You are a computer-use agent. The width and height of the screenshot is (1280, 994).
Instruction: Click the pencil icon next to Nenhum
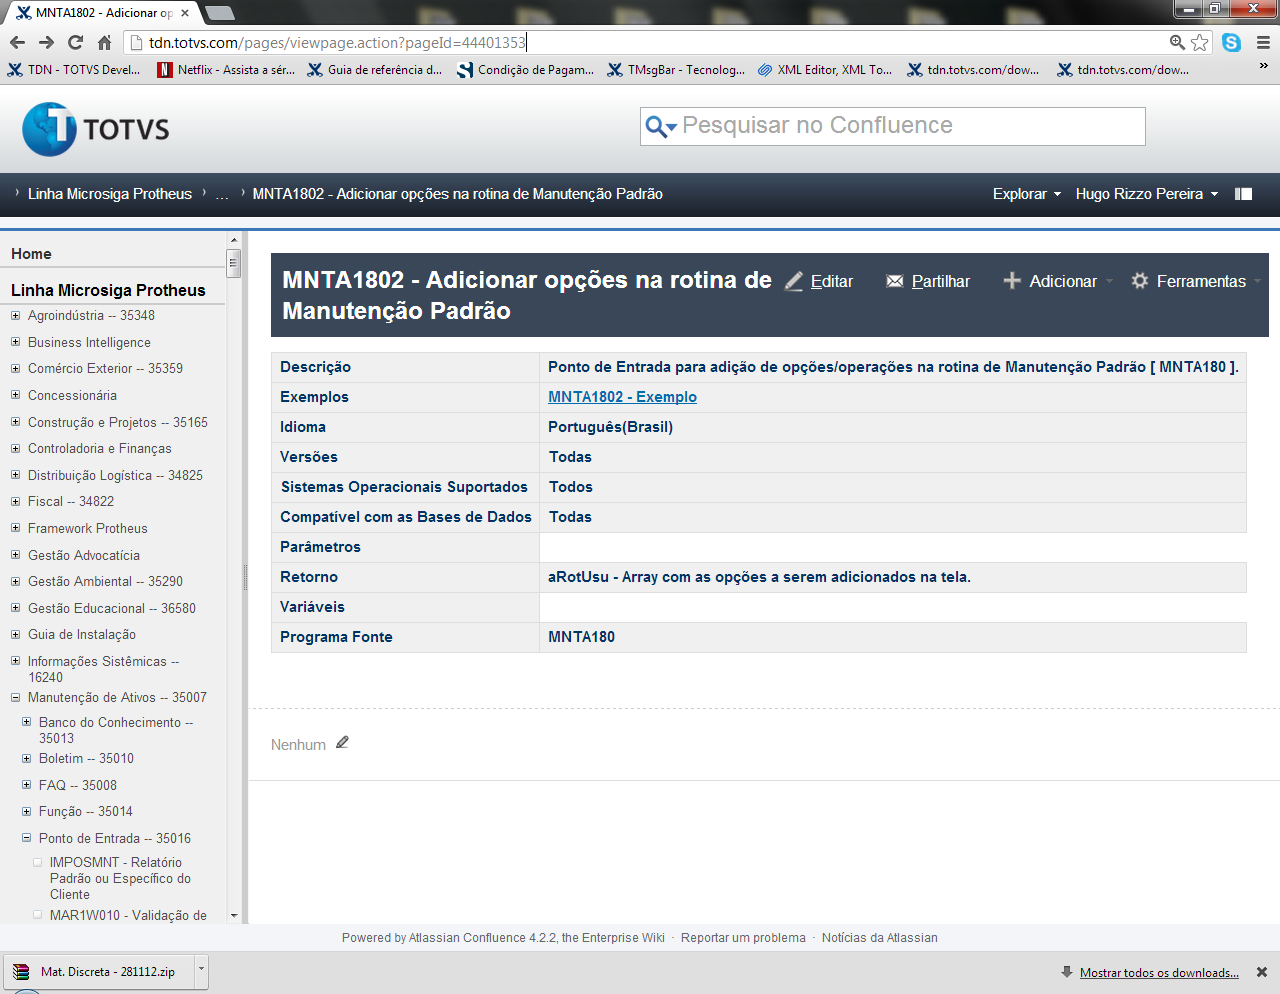tap(342, 743)
